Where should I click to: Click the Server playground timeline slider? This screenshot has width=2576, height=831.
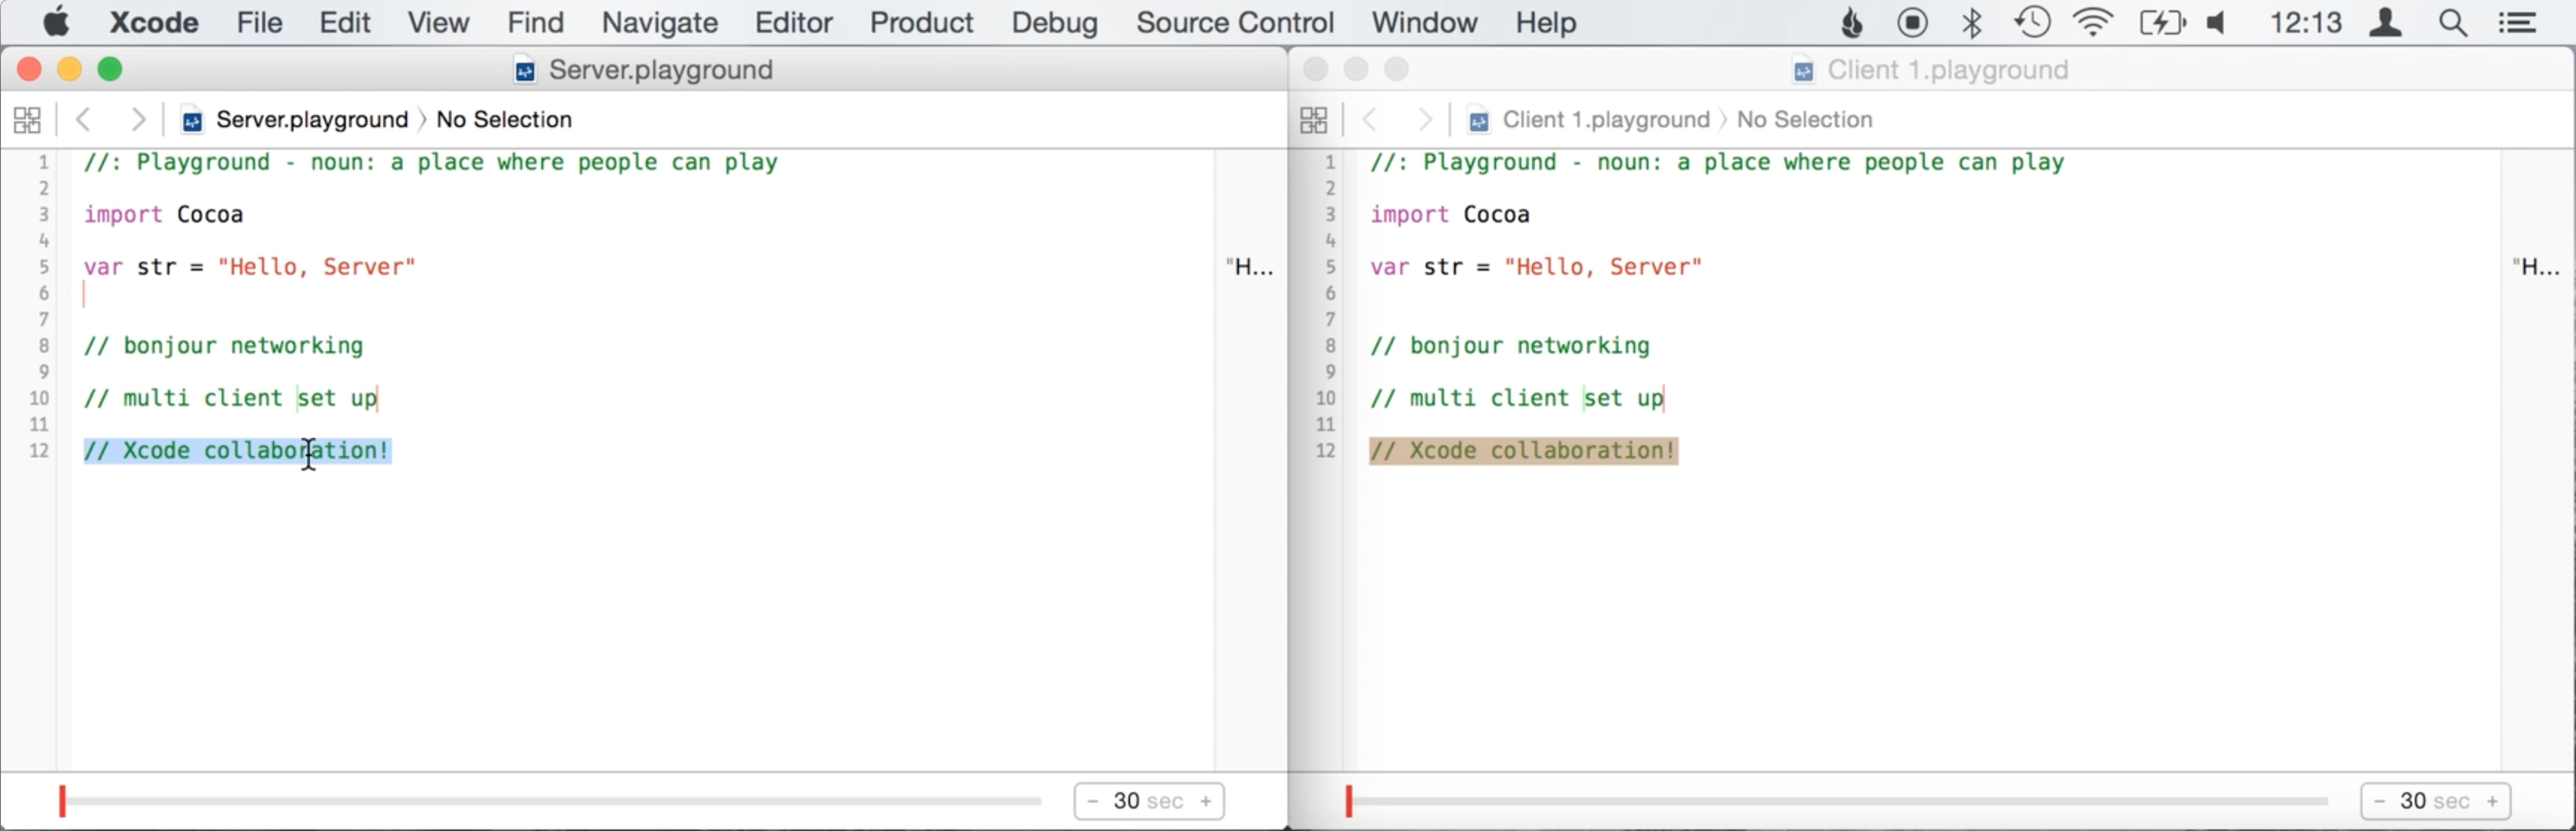coord(550,801)
